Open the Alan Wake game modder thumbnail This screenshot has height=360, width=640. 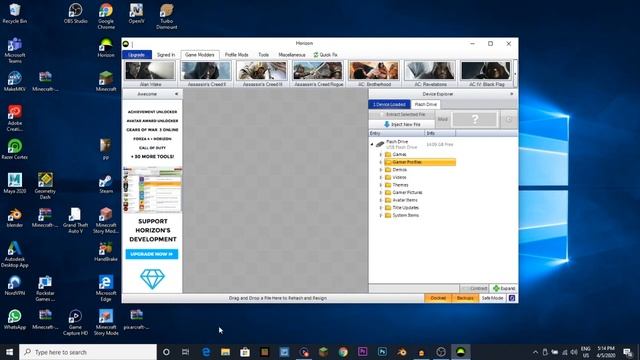click(150, 73)
